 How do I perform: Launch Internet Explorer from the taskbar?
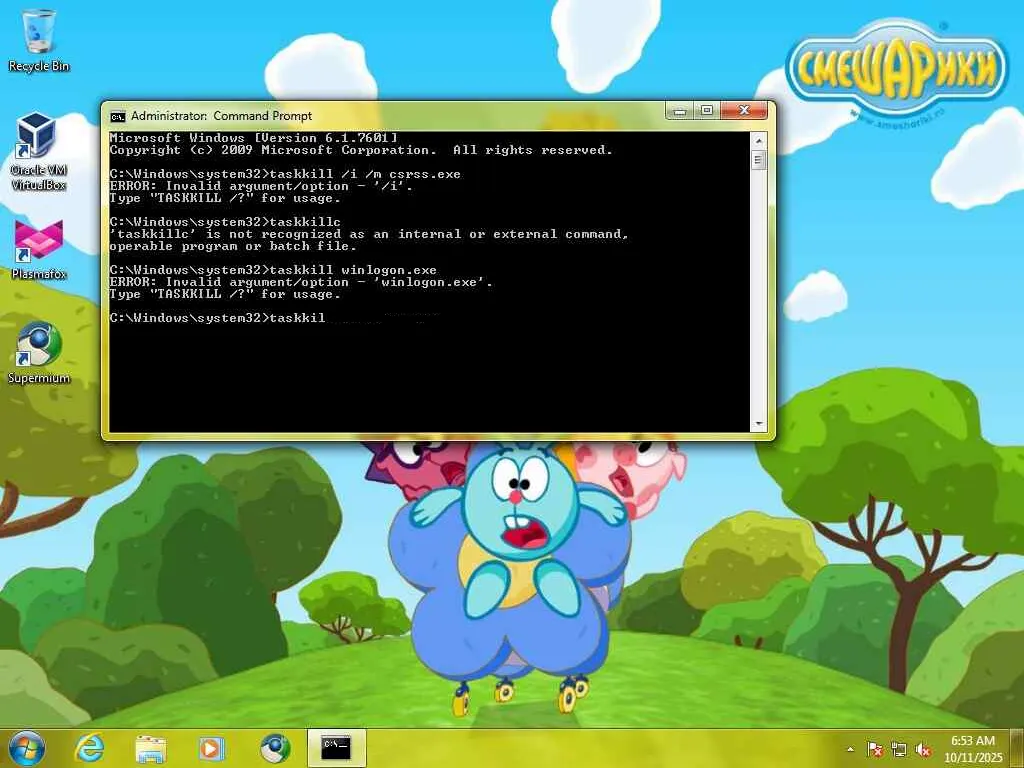pyautogui.click(x=89, y=748)
